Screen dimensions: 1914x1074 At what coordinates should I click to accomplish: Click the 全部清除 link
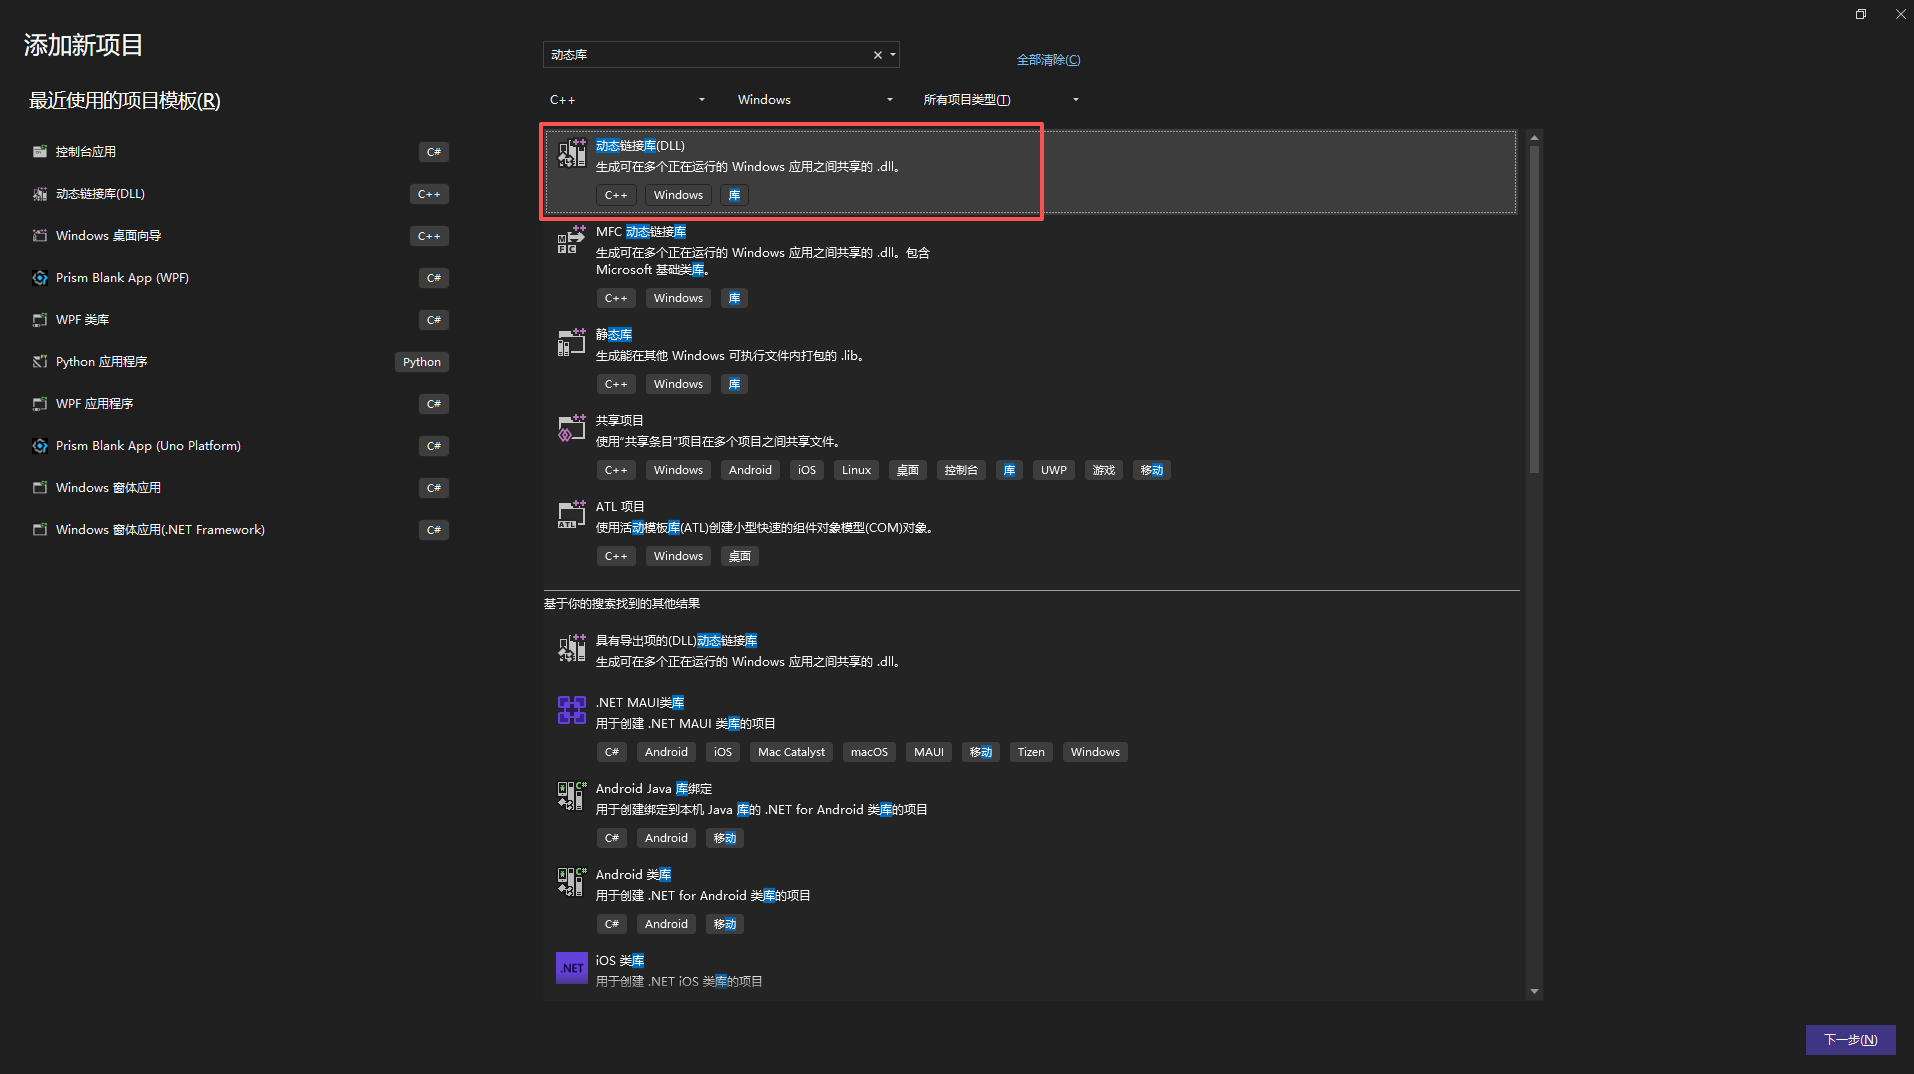1048,60
